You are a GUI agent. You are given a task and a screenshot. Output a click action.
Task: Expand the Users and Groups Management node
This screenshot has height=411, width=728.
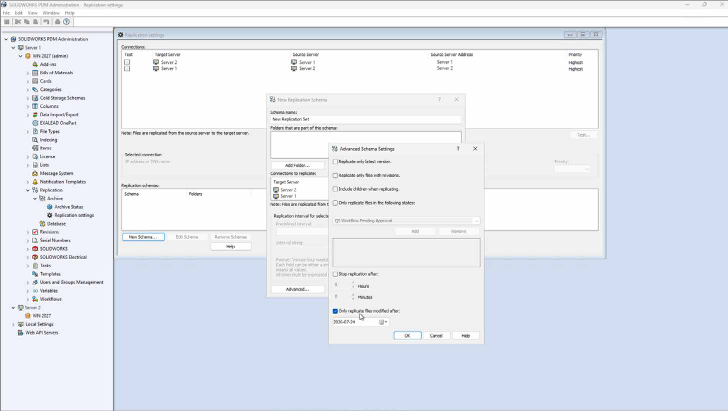(x=28, y=282)
